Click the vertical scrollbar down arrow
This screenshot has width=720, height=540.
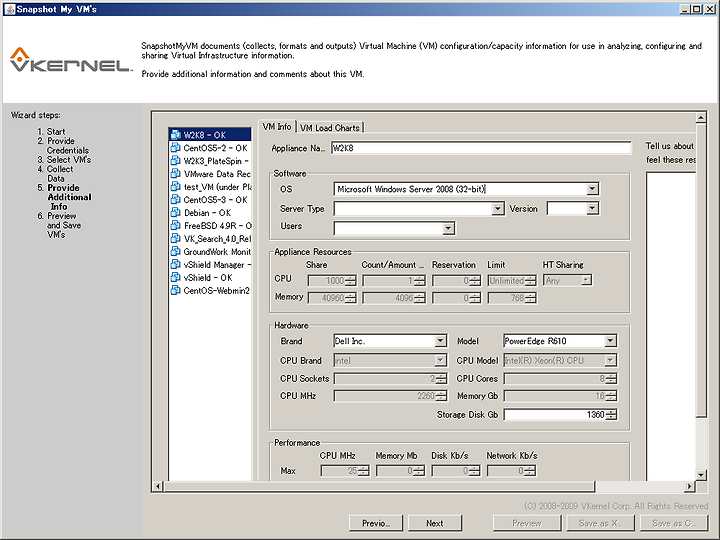(x=701, y=475)
